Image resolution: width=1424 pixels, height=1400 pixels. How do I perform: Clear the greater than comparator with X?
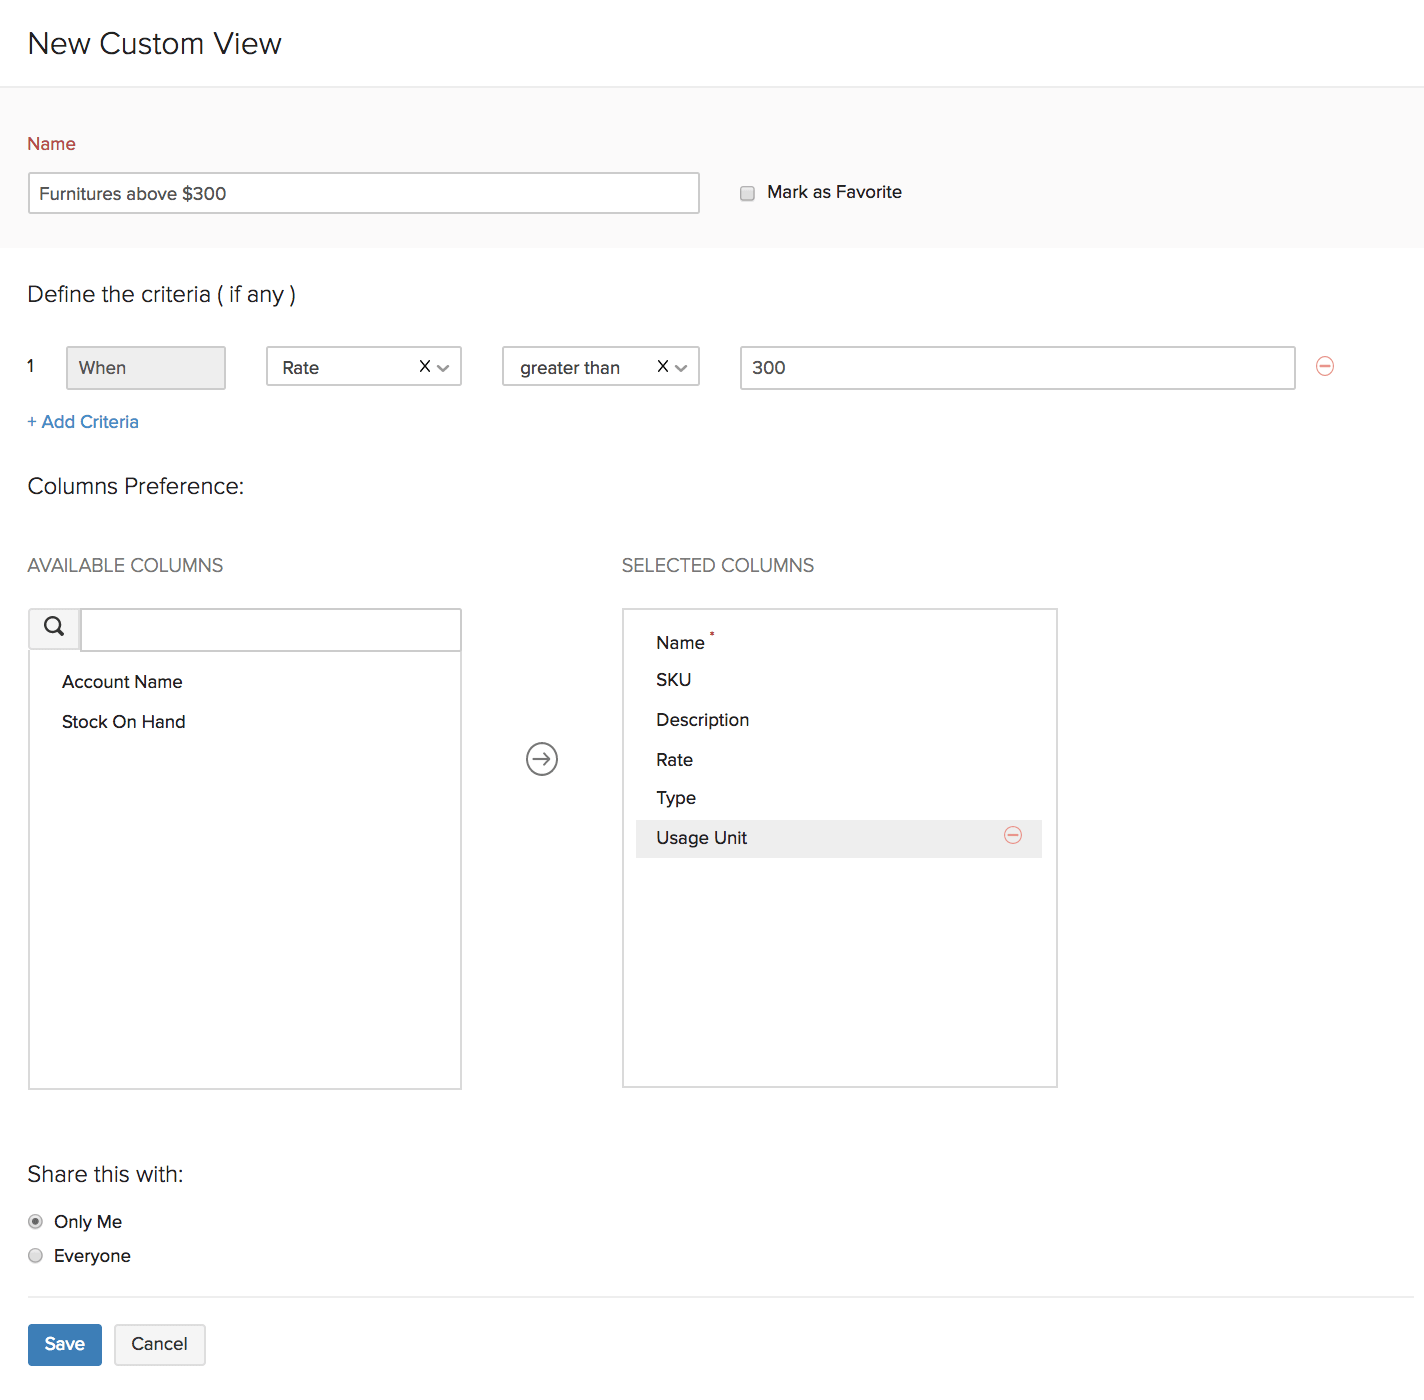coord(662,367)
